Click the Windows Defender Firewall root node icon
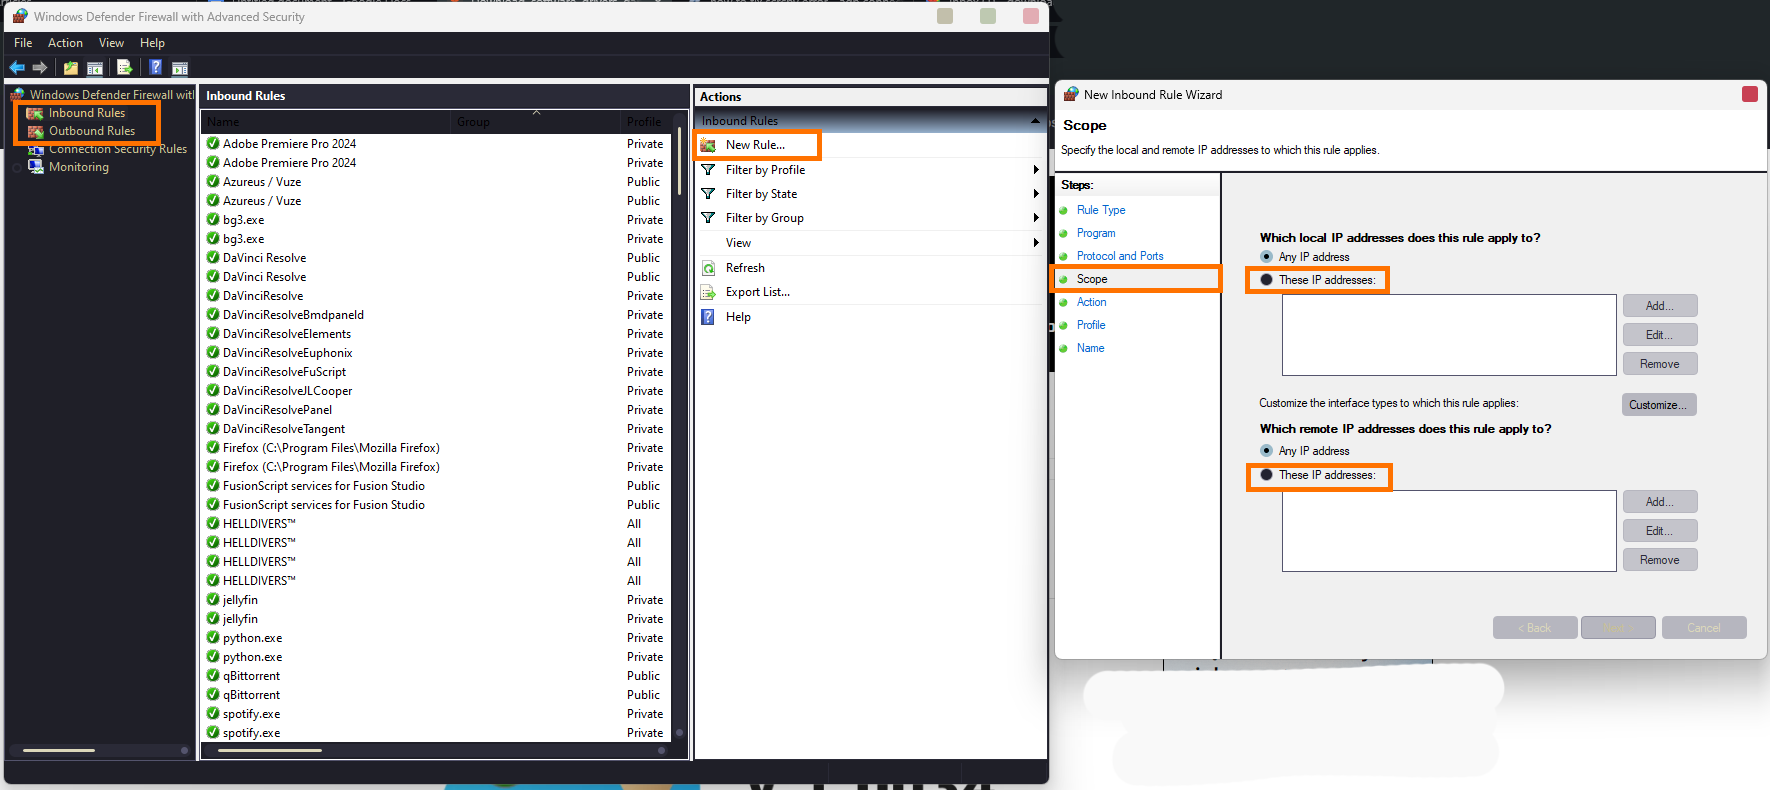Image resolution: width=1770 pixels, height=790 pixels. tap(18, 95)
